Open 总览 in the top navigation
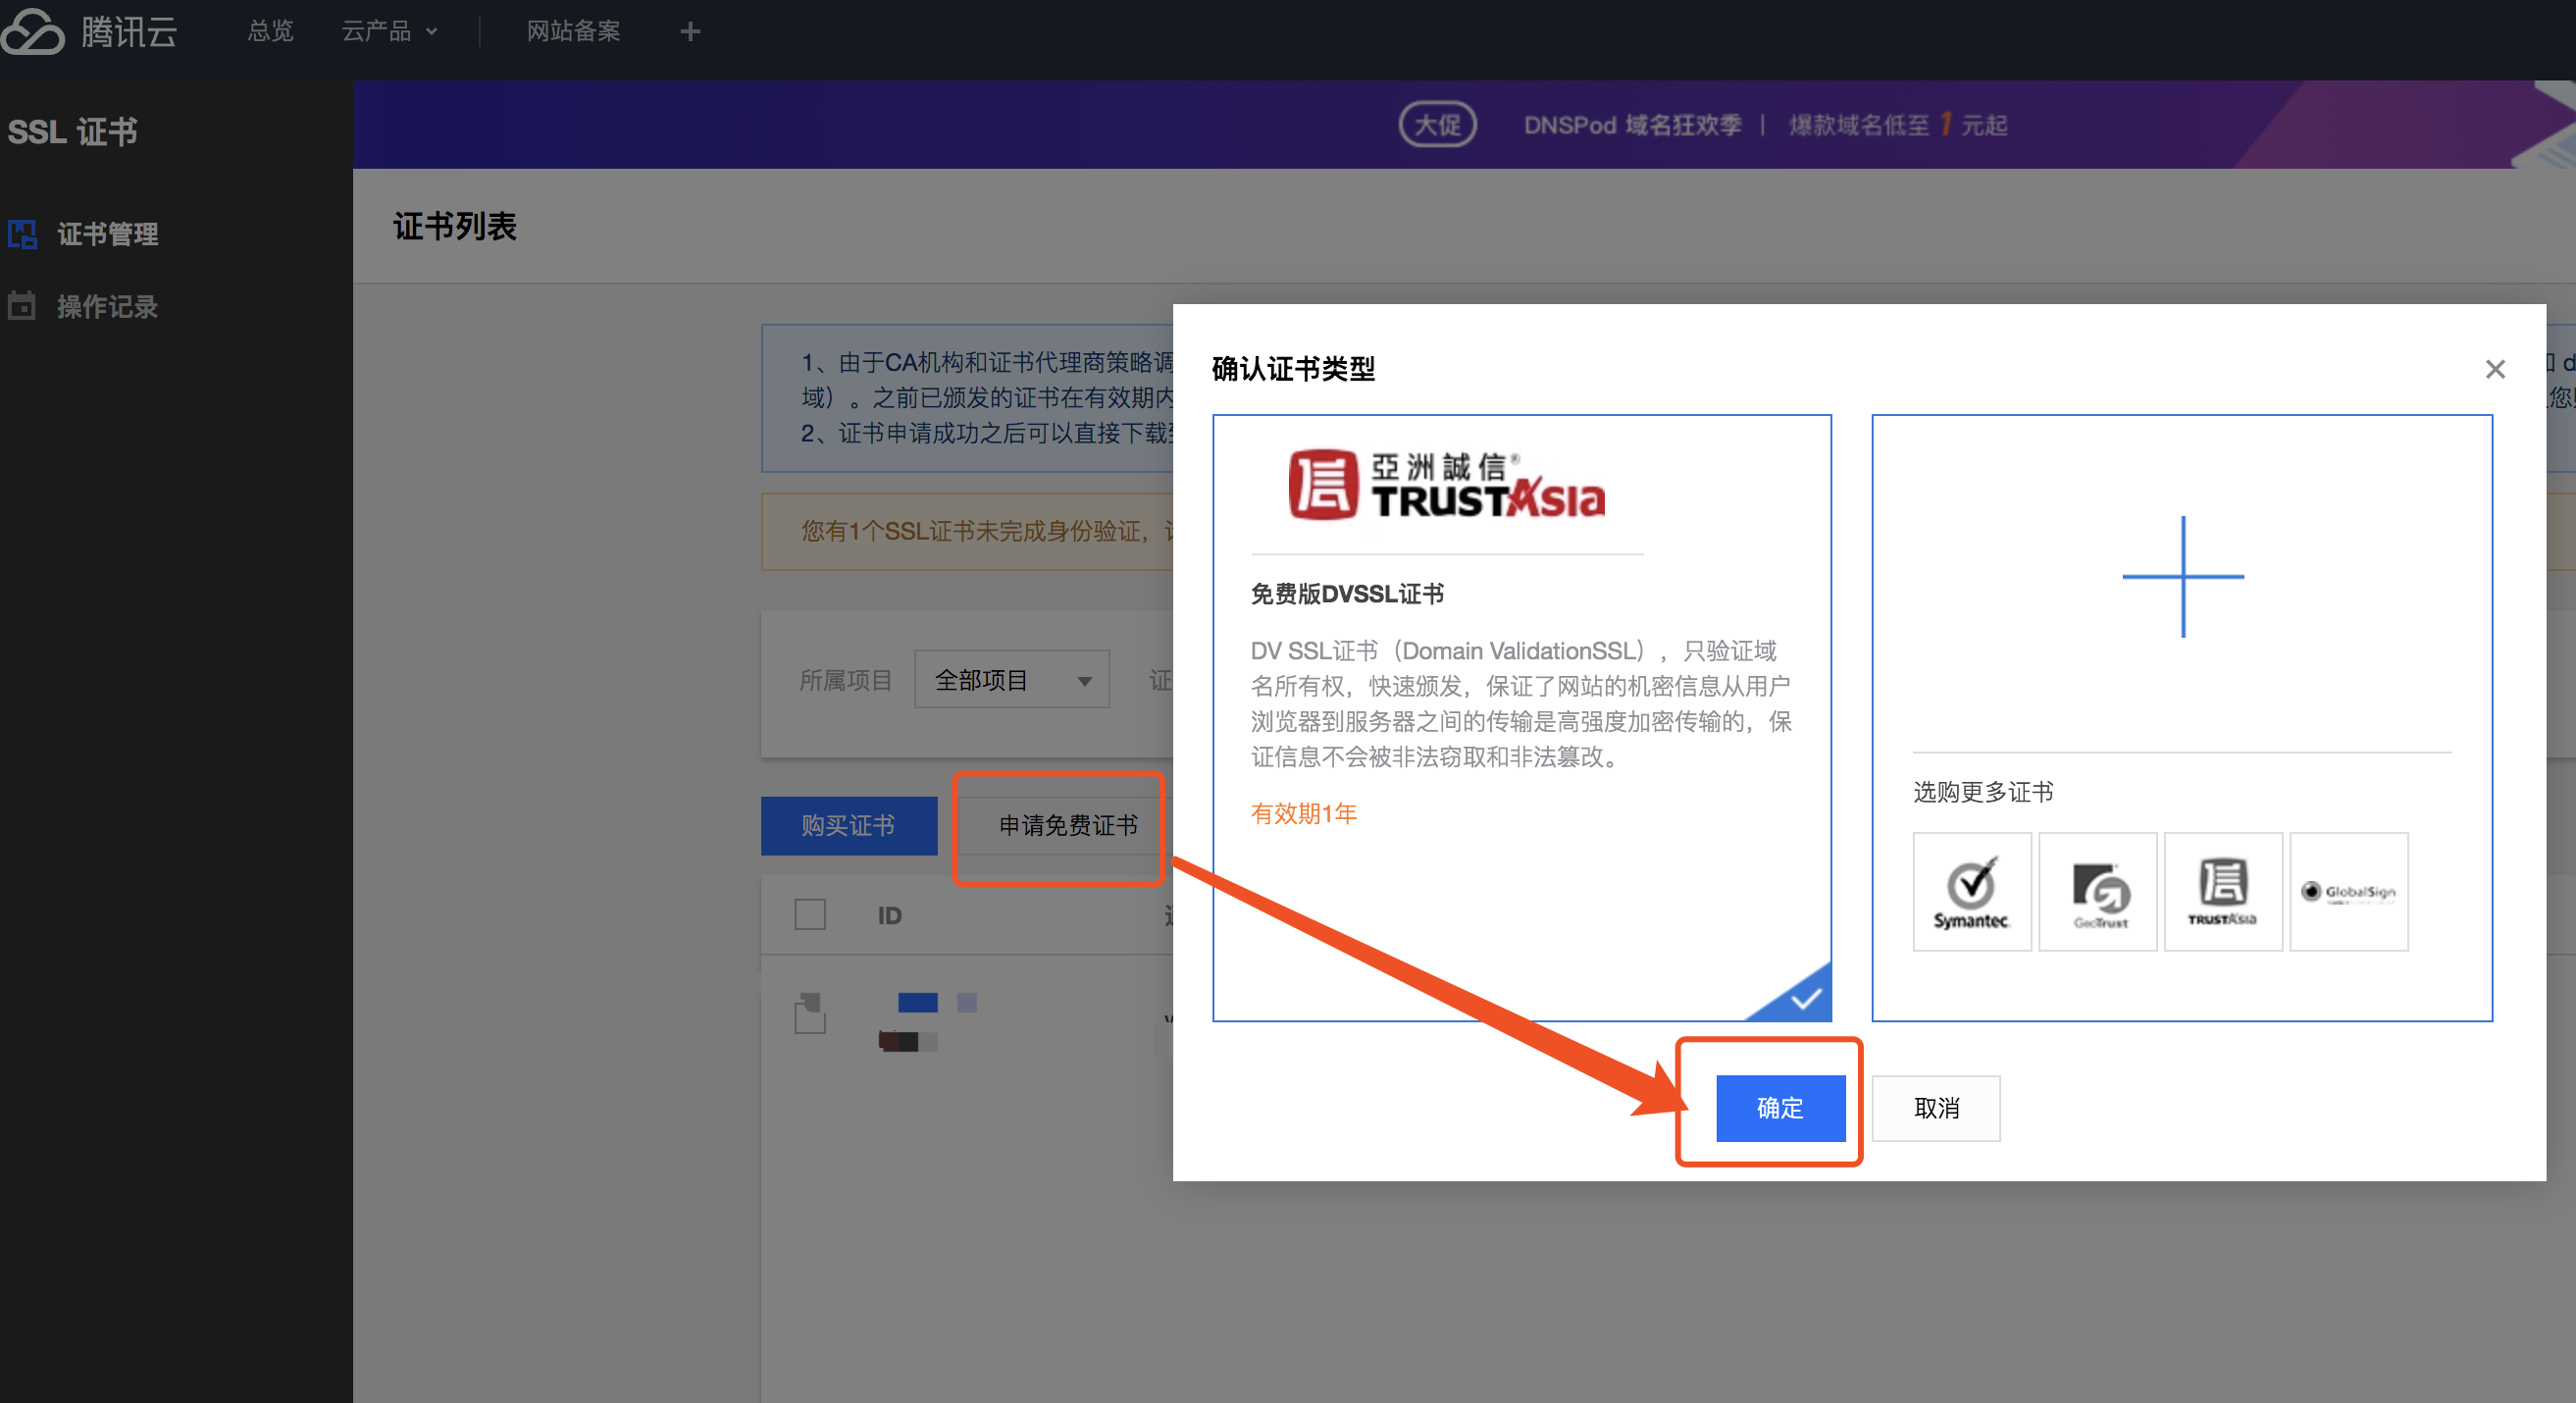The image size is (2576, 1403). click(270, 31)
